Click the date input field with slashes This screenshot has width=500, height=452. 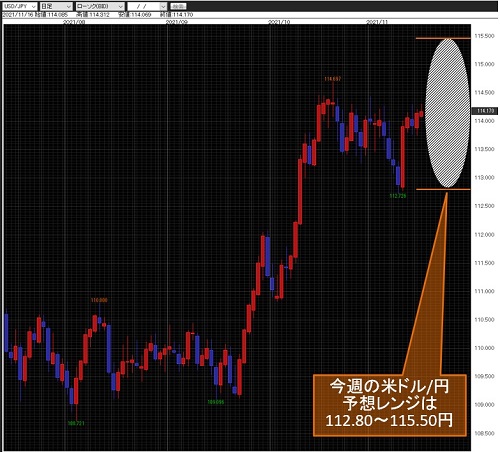coord(143,6)
